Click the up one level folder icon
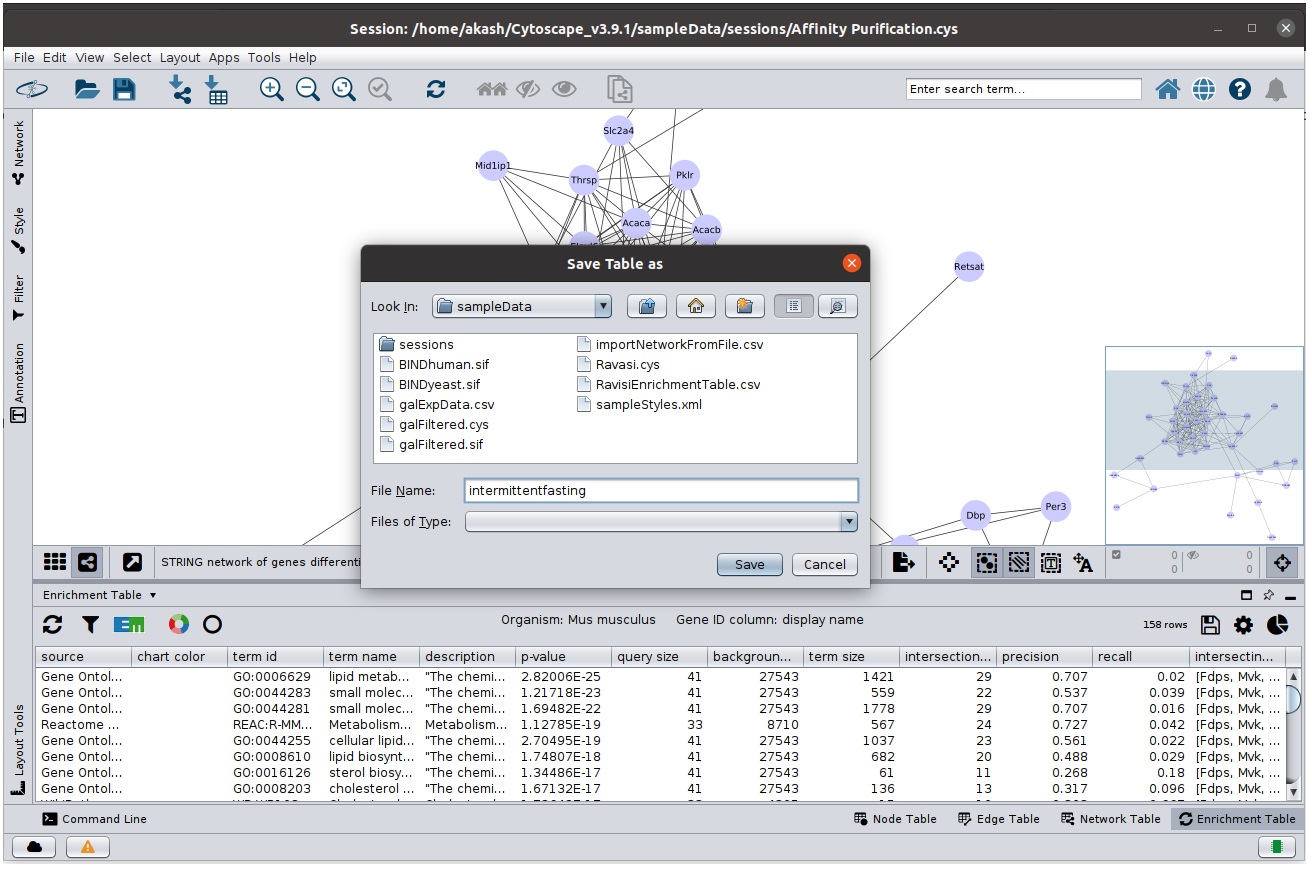 click(x=646, y=307)
